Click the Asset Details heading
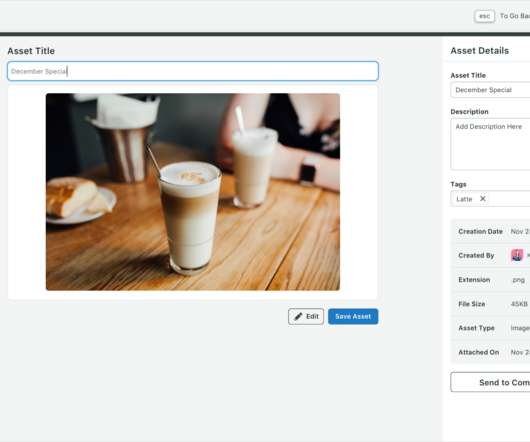Viewport: 530px width, 442px height. [480, 51]
